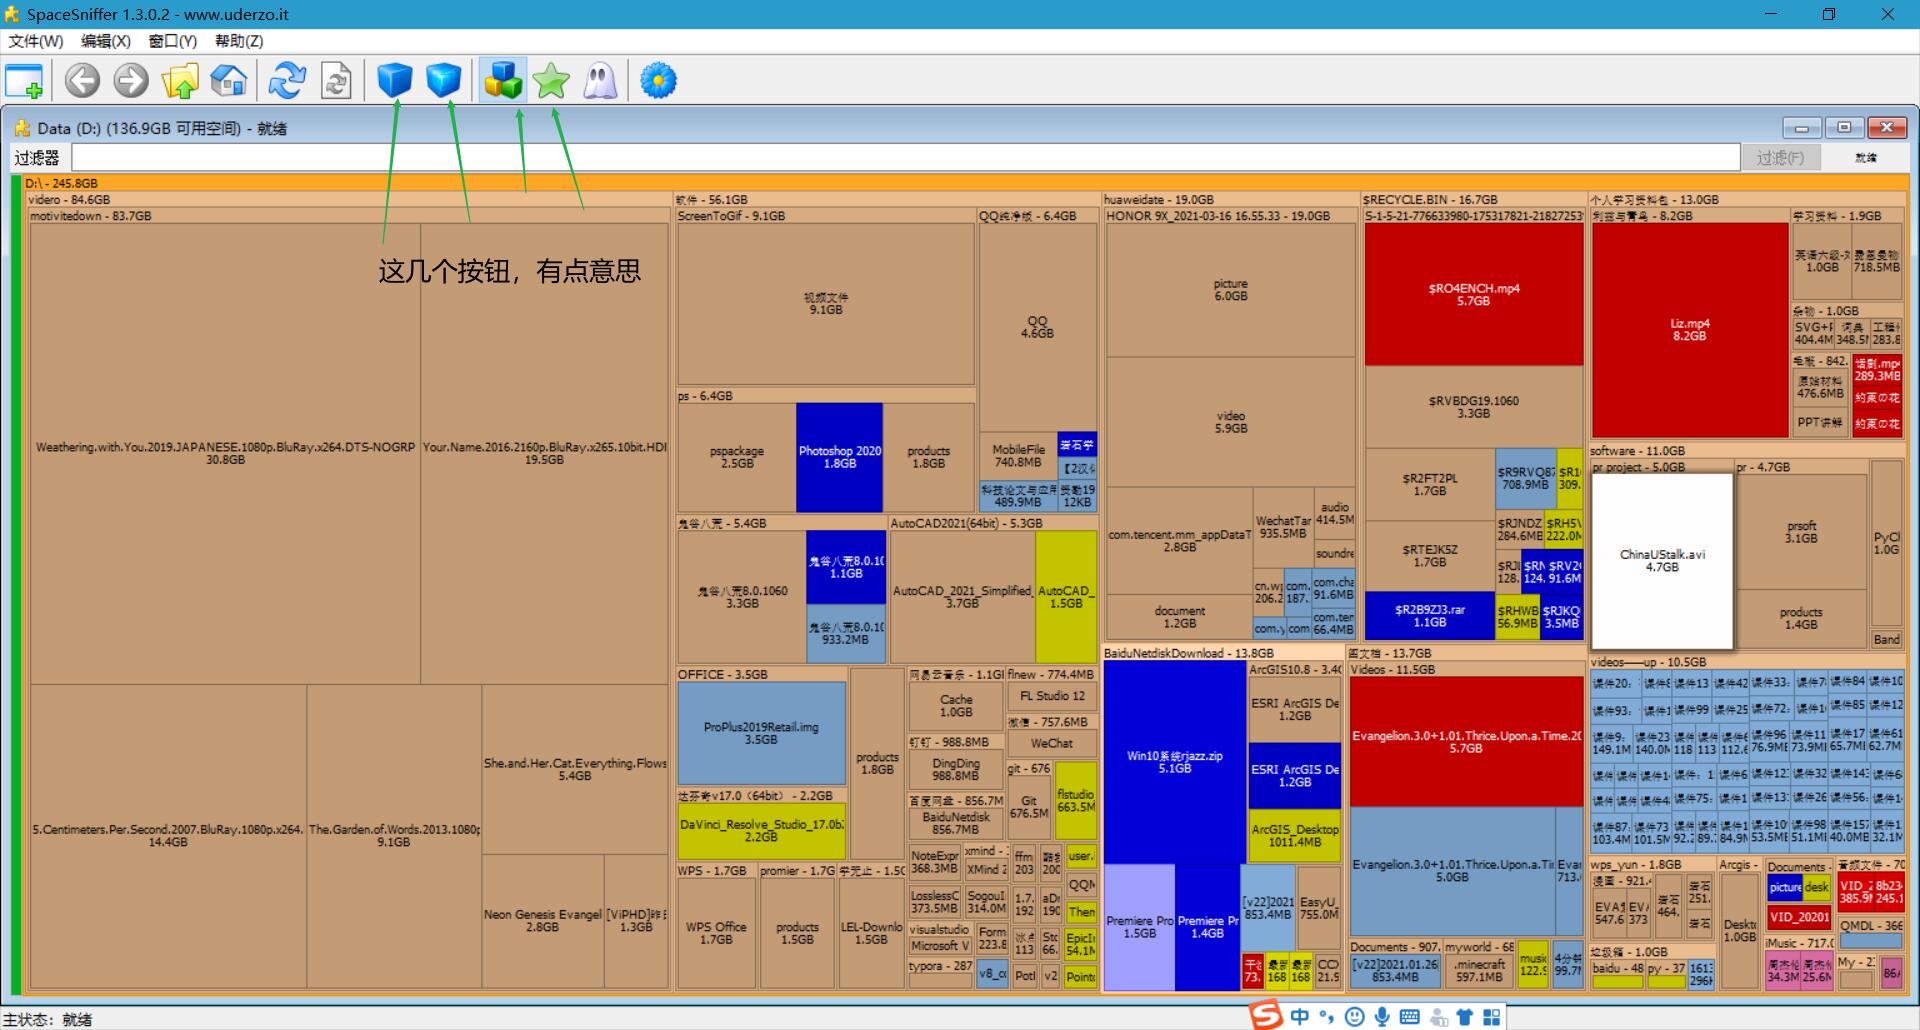Select the red Liz.mp4 8.2GB block
Screen dimensions: 1920x1030
[1689, 330]
